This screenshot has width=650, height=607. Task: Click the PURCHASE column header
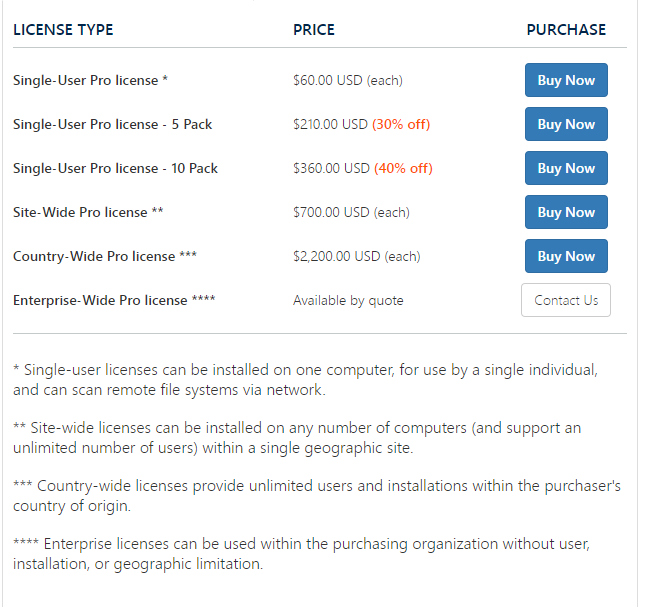[566, 30]
